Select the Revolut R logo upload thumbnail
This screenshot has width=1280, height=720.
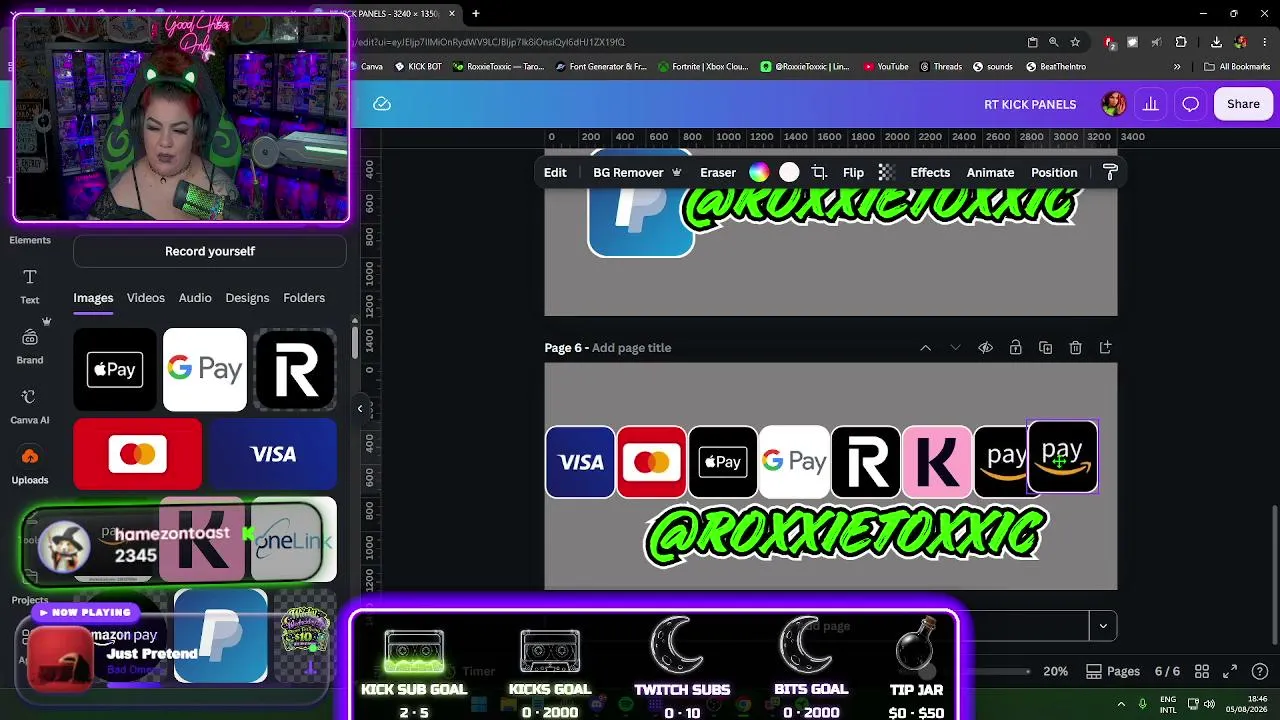[x=295, y=369]
